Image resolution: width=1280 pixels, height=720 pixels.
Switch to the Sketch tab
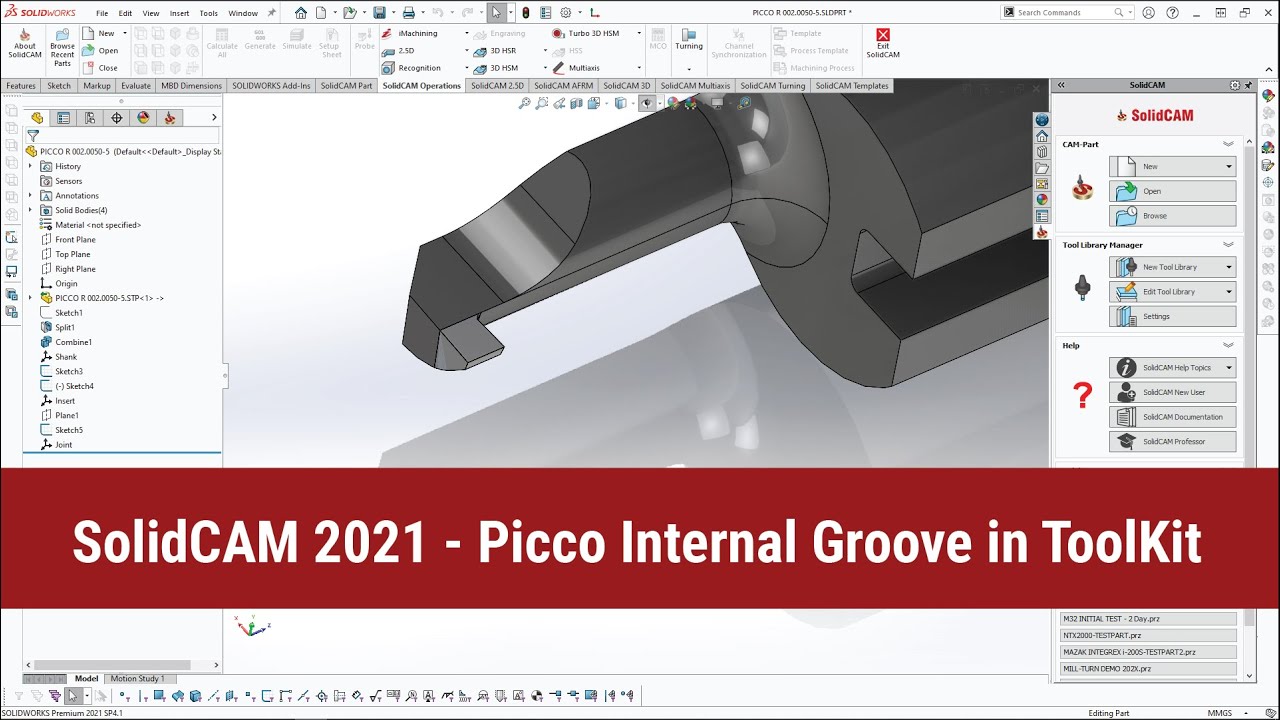(x=59, y=86)
